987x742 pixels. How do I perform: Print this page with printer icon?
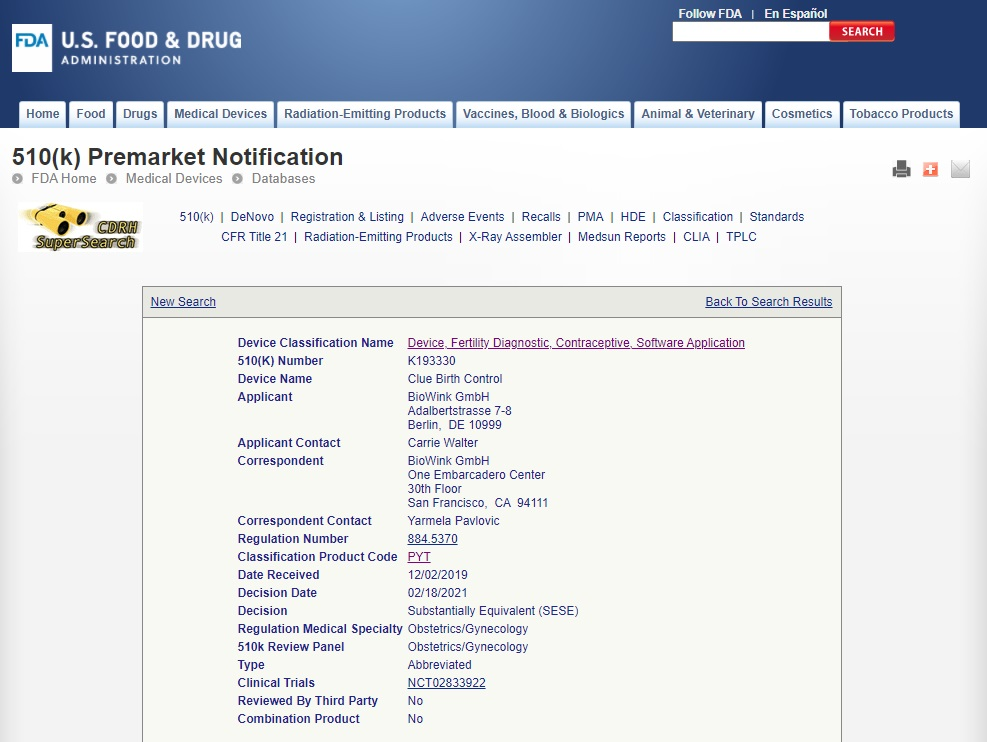point(901,169)
